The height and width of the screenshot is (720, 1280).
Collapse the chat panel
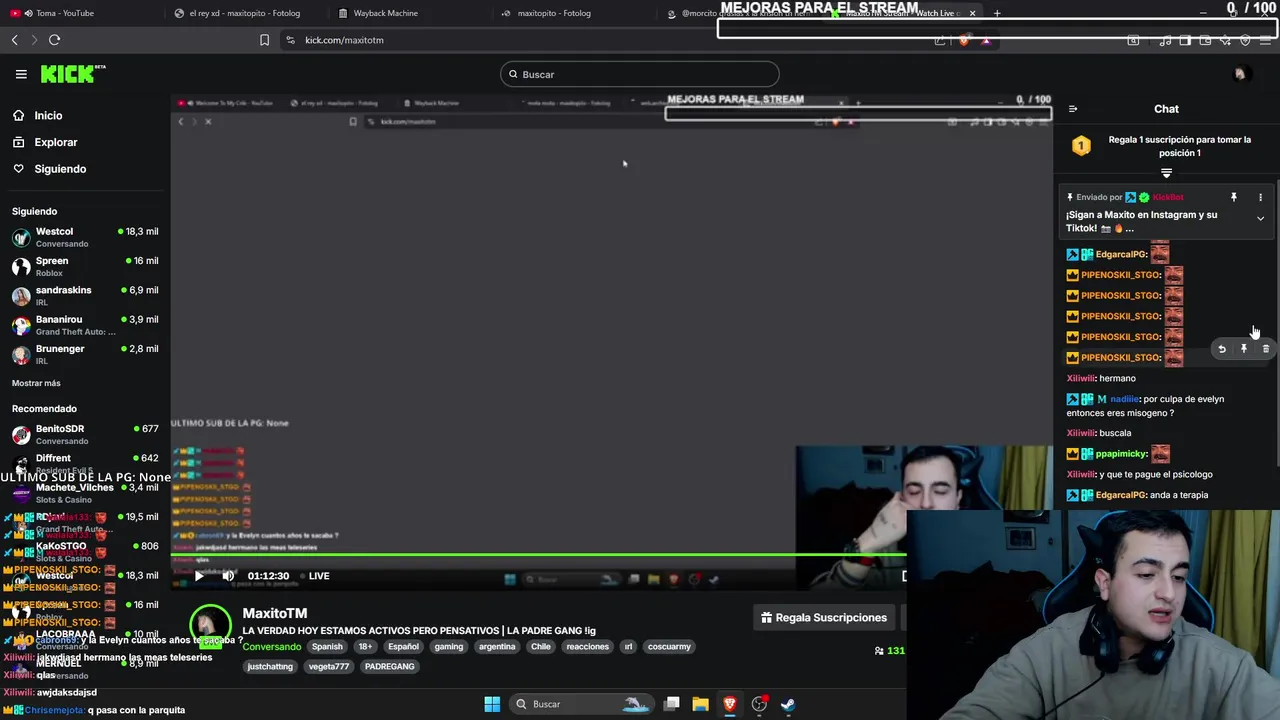(1073, 109)
